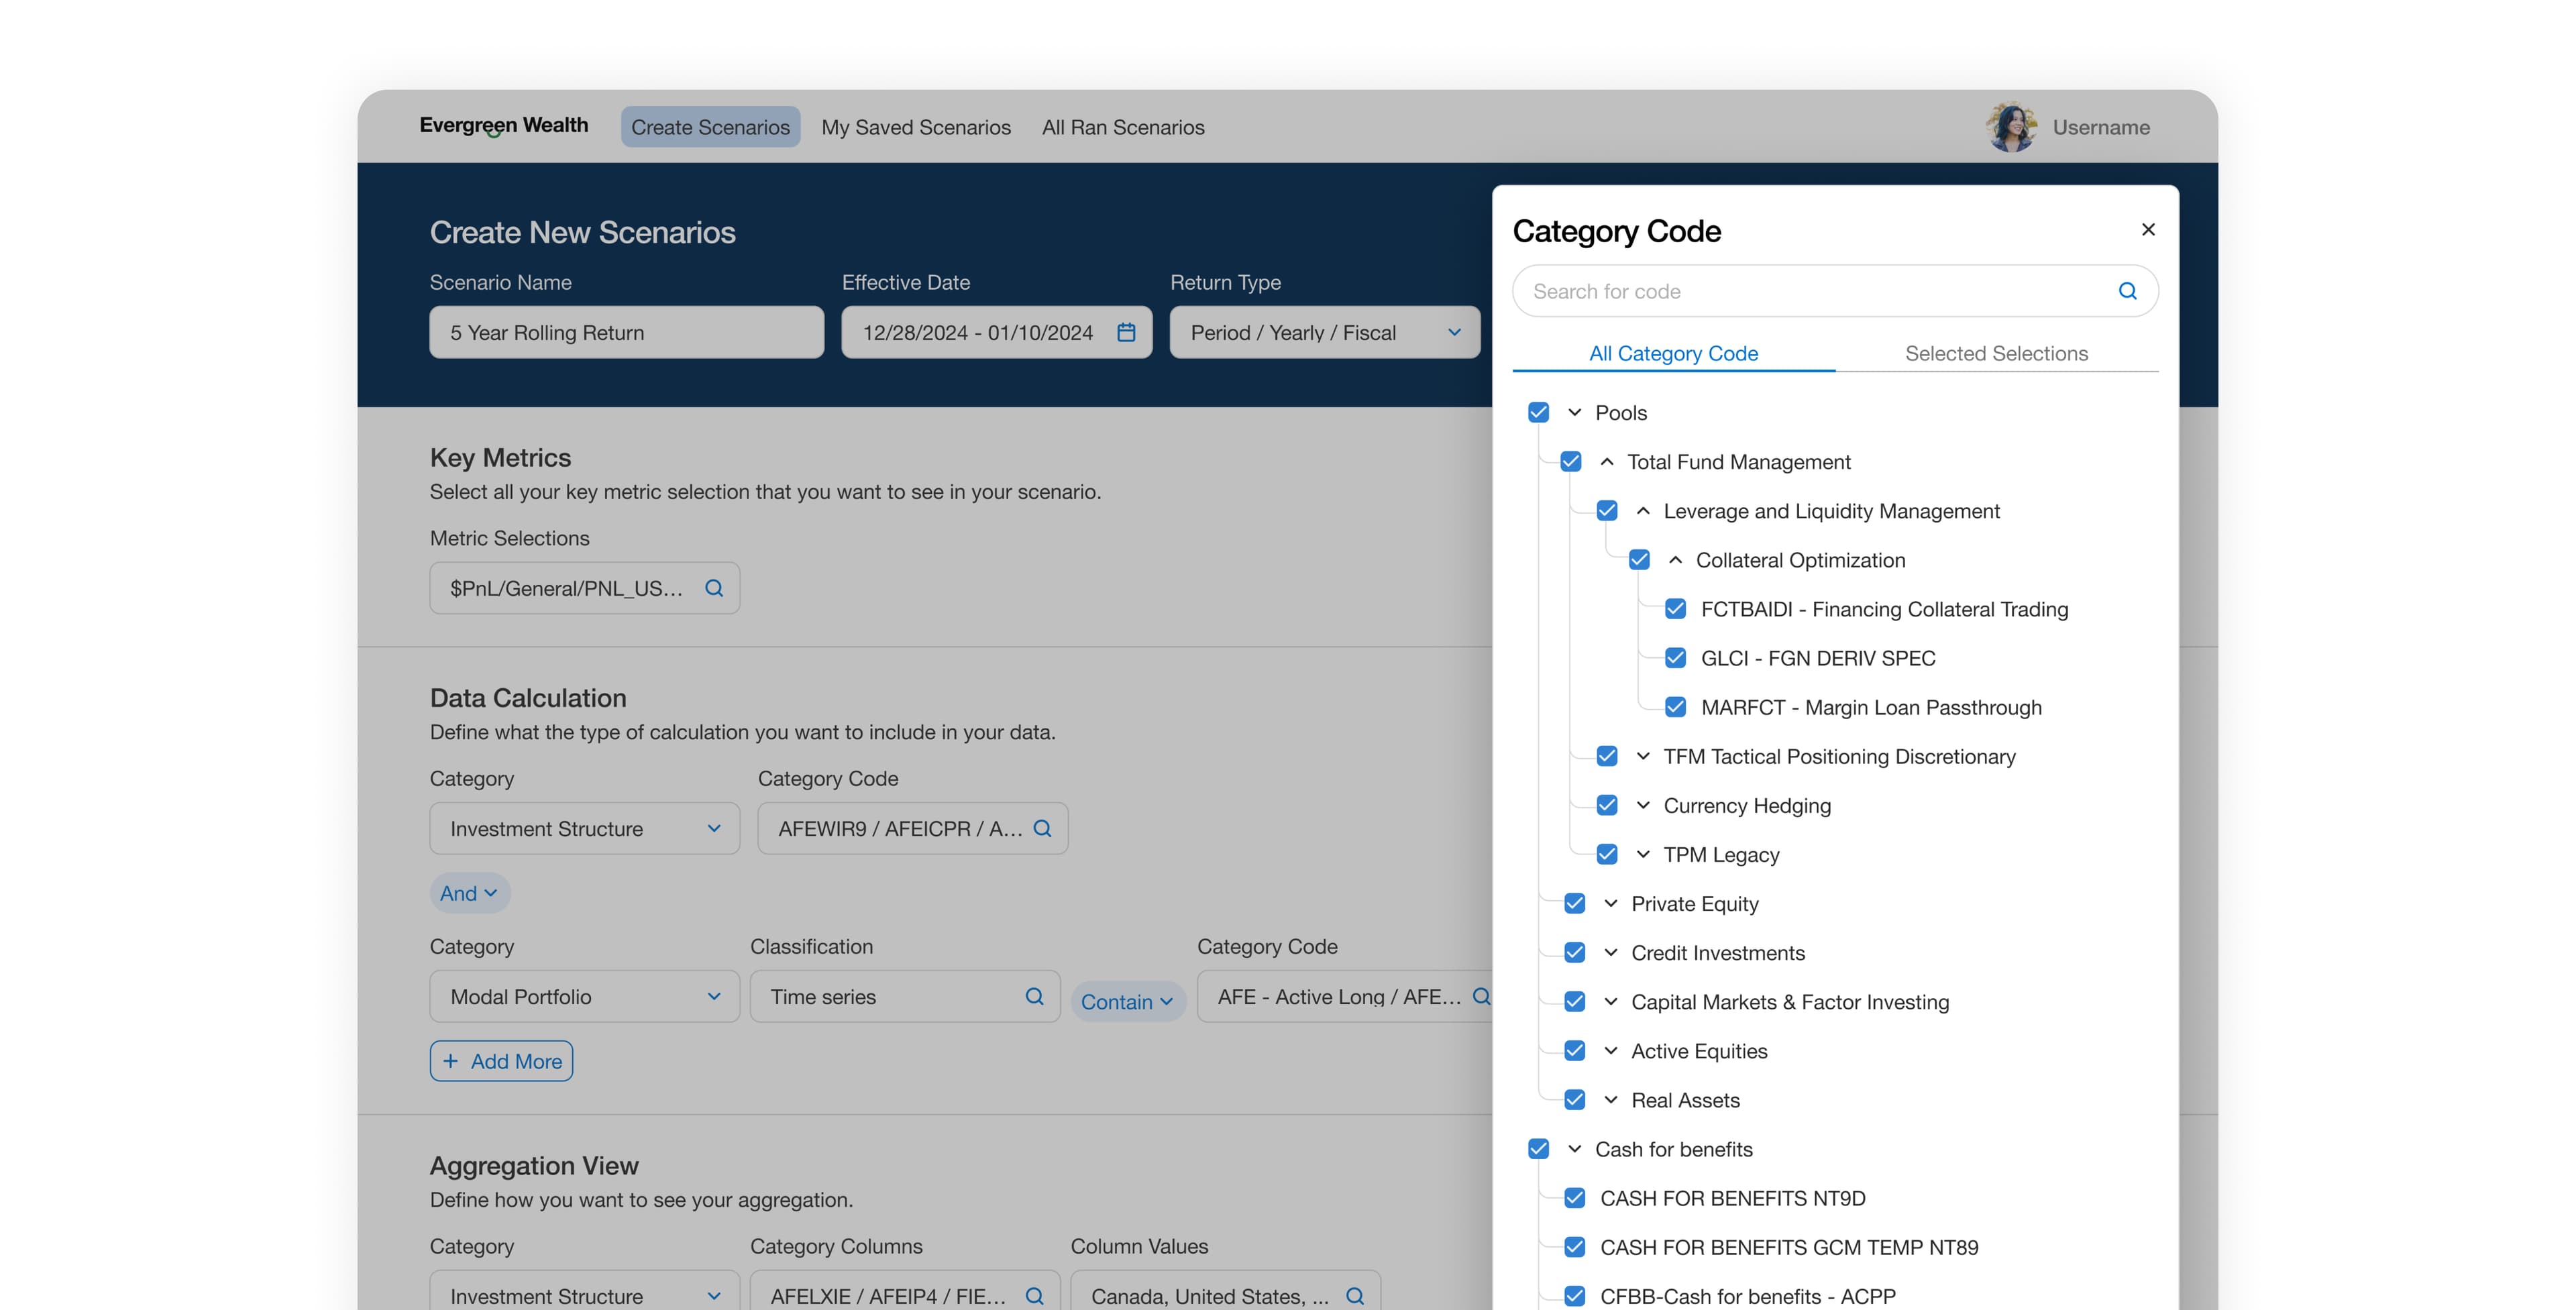The width and height of the screenshot is (2576, 1310).
Task: Toggle Private Equity checkbox
Action: (1575, 903)
